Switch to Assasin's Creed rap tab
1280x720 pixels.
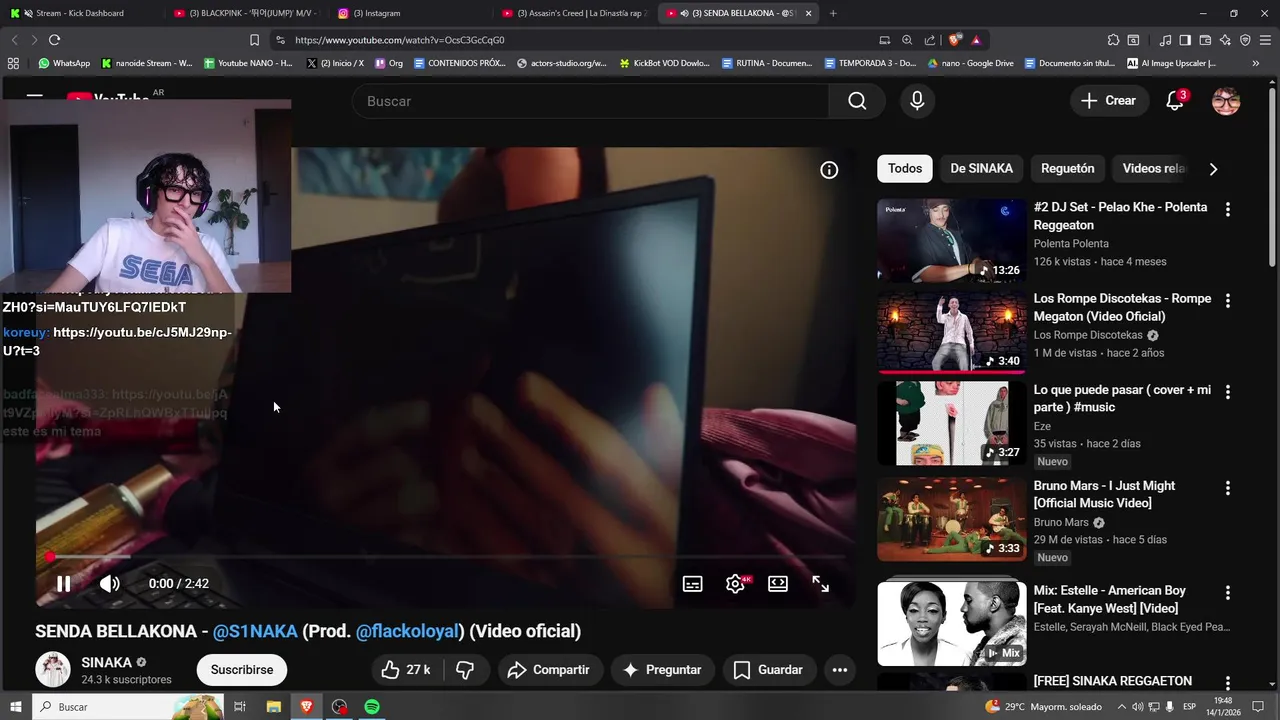point(575,13)
